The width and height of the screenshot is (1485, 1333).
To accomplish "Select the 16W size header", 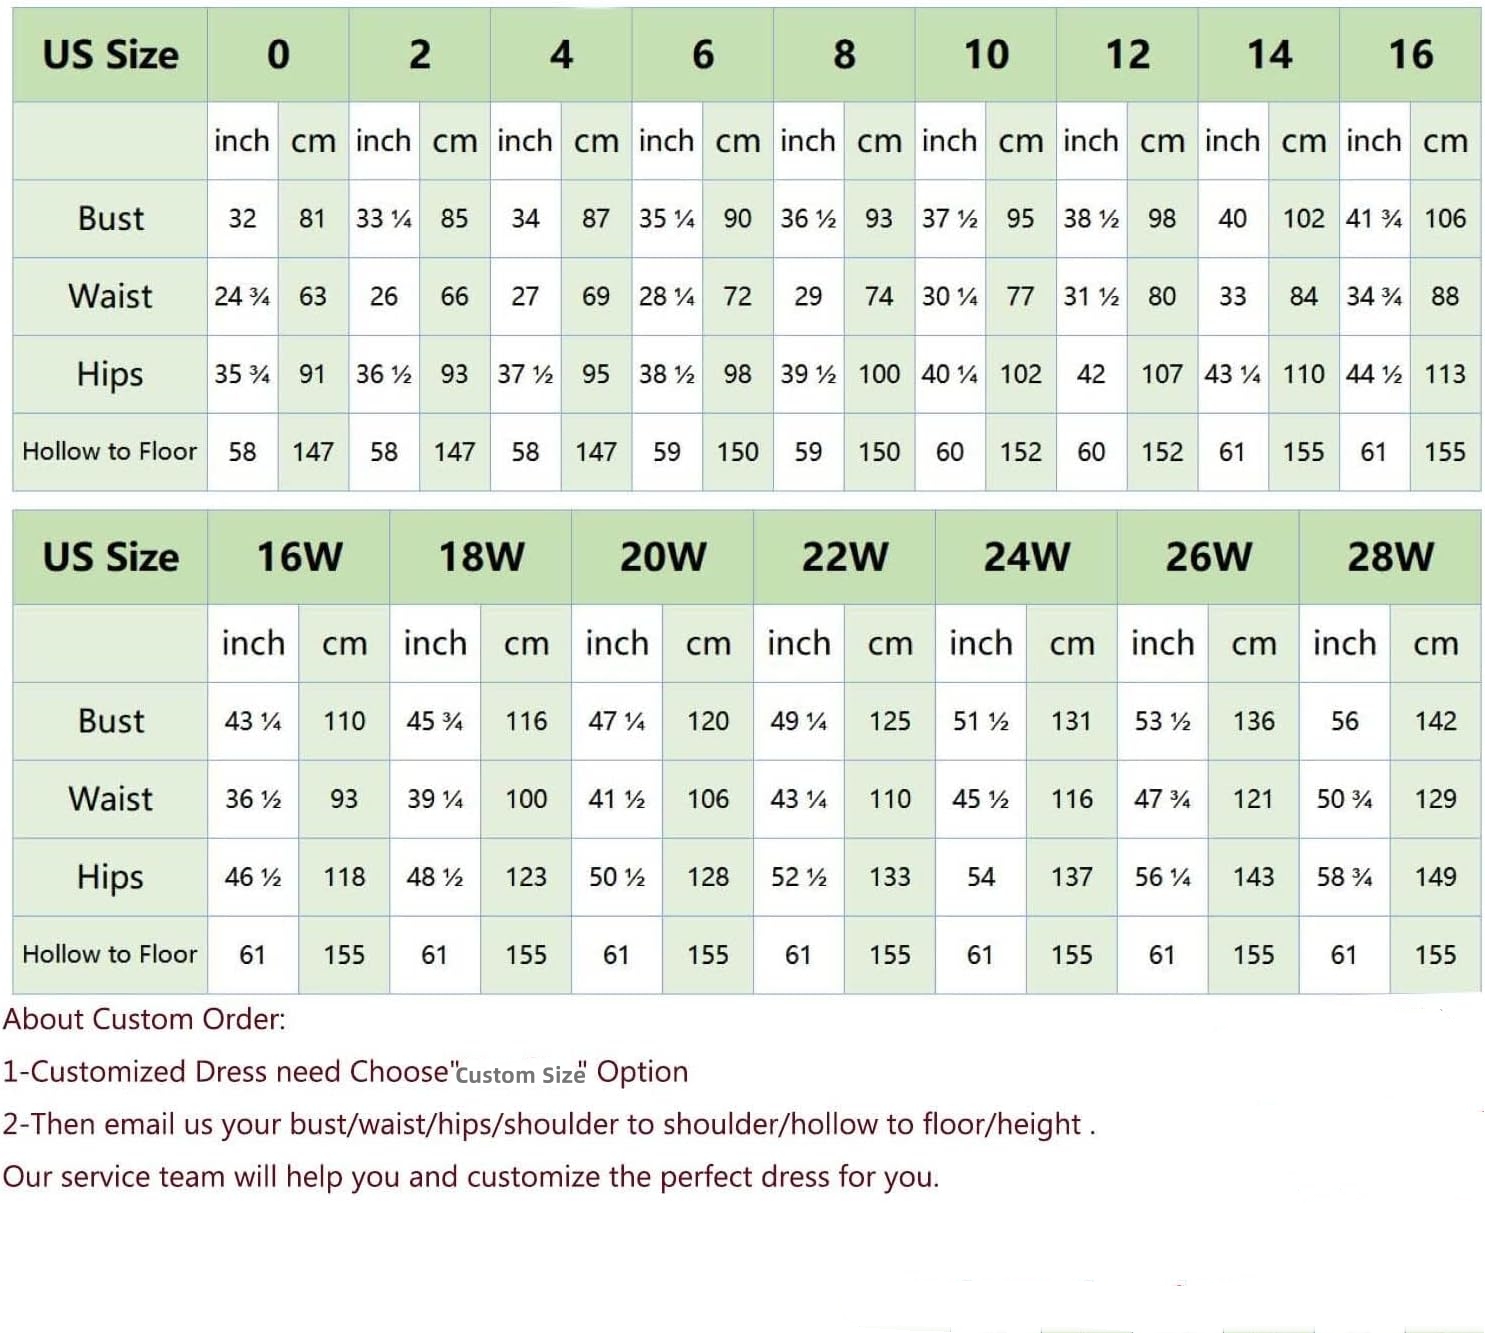I will point(299,557).
